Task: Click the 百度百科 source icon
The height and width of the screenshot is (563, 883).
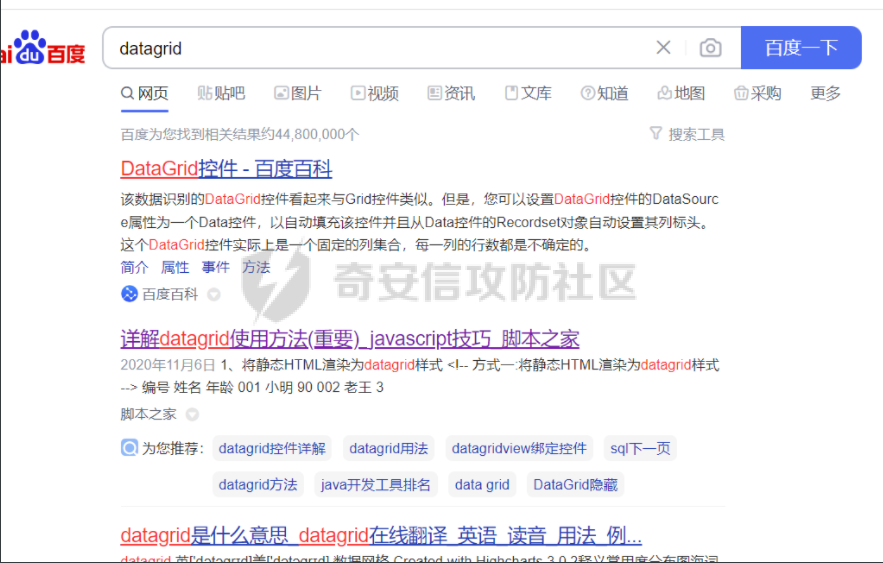Action: pos(130,294)
